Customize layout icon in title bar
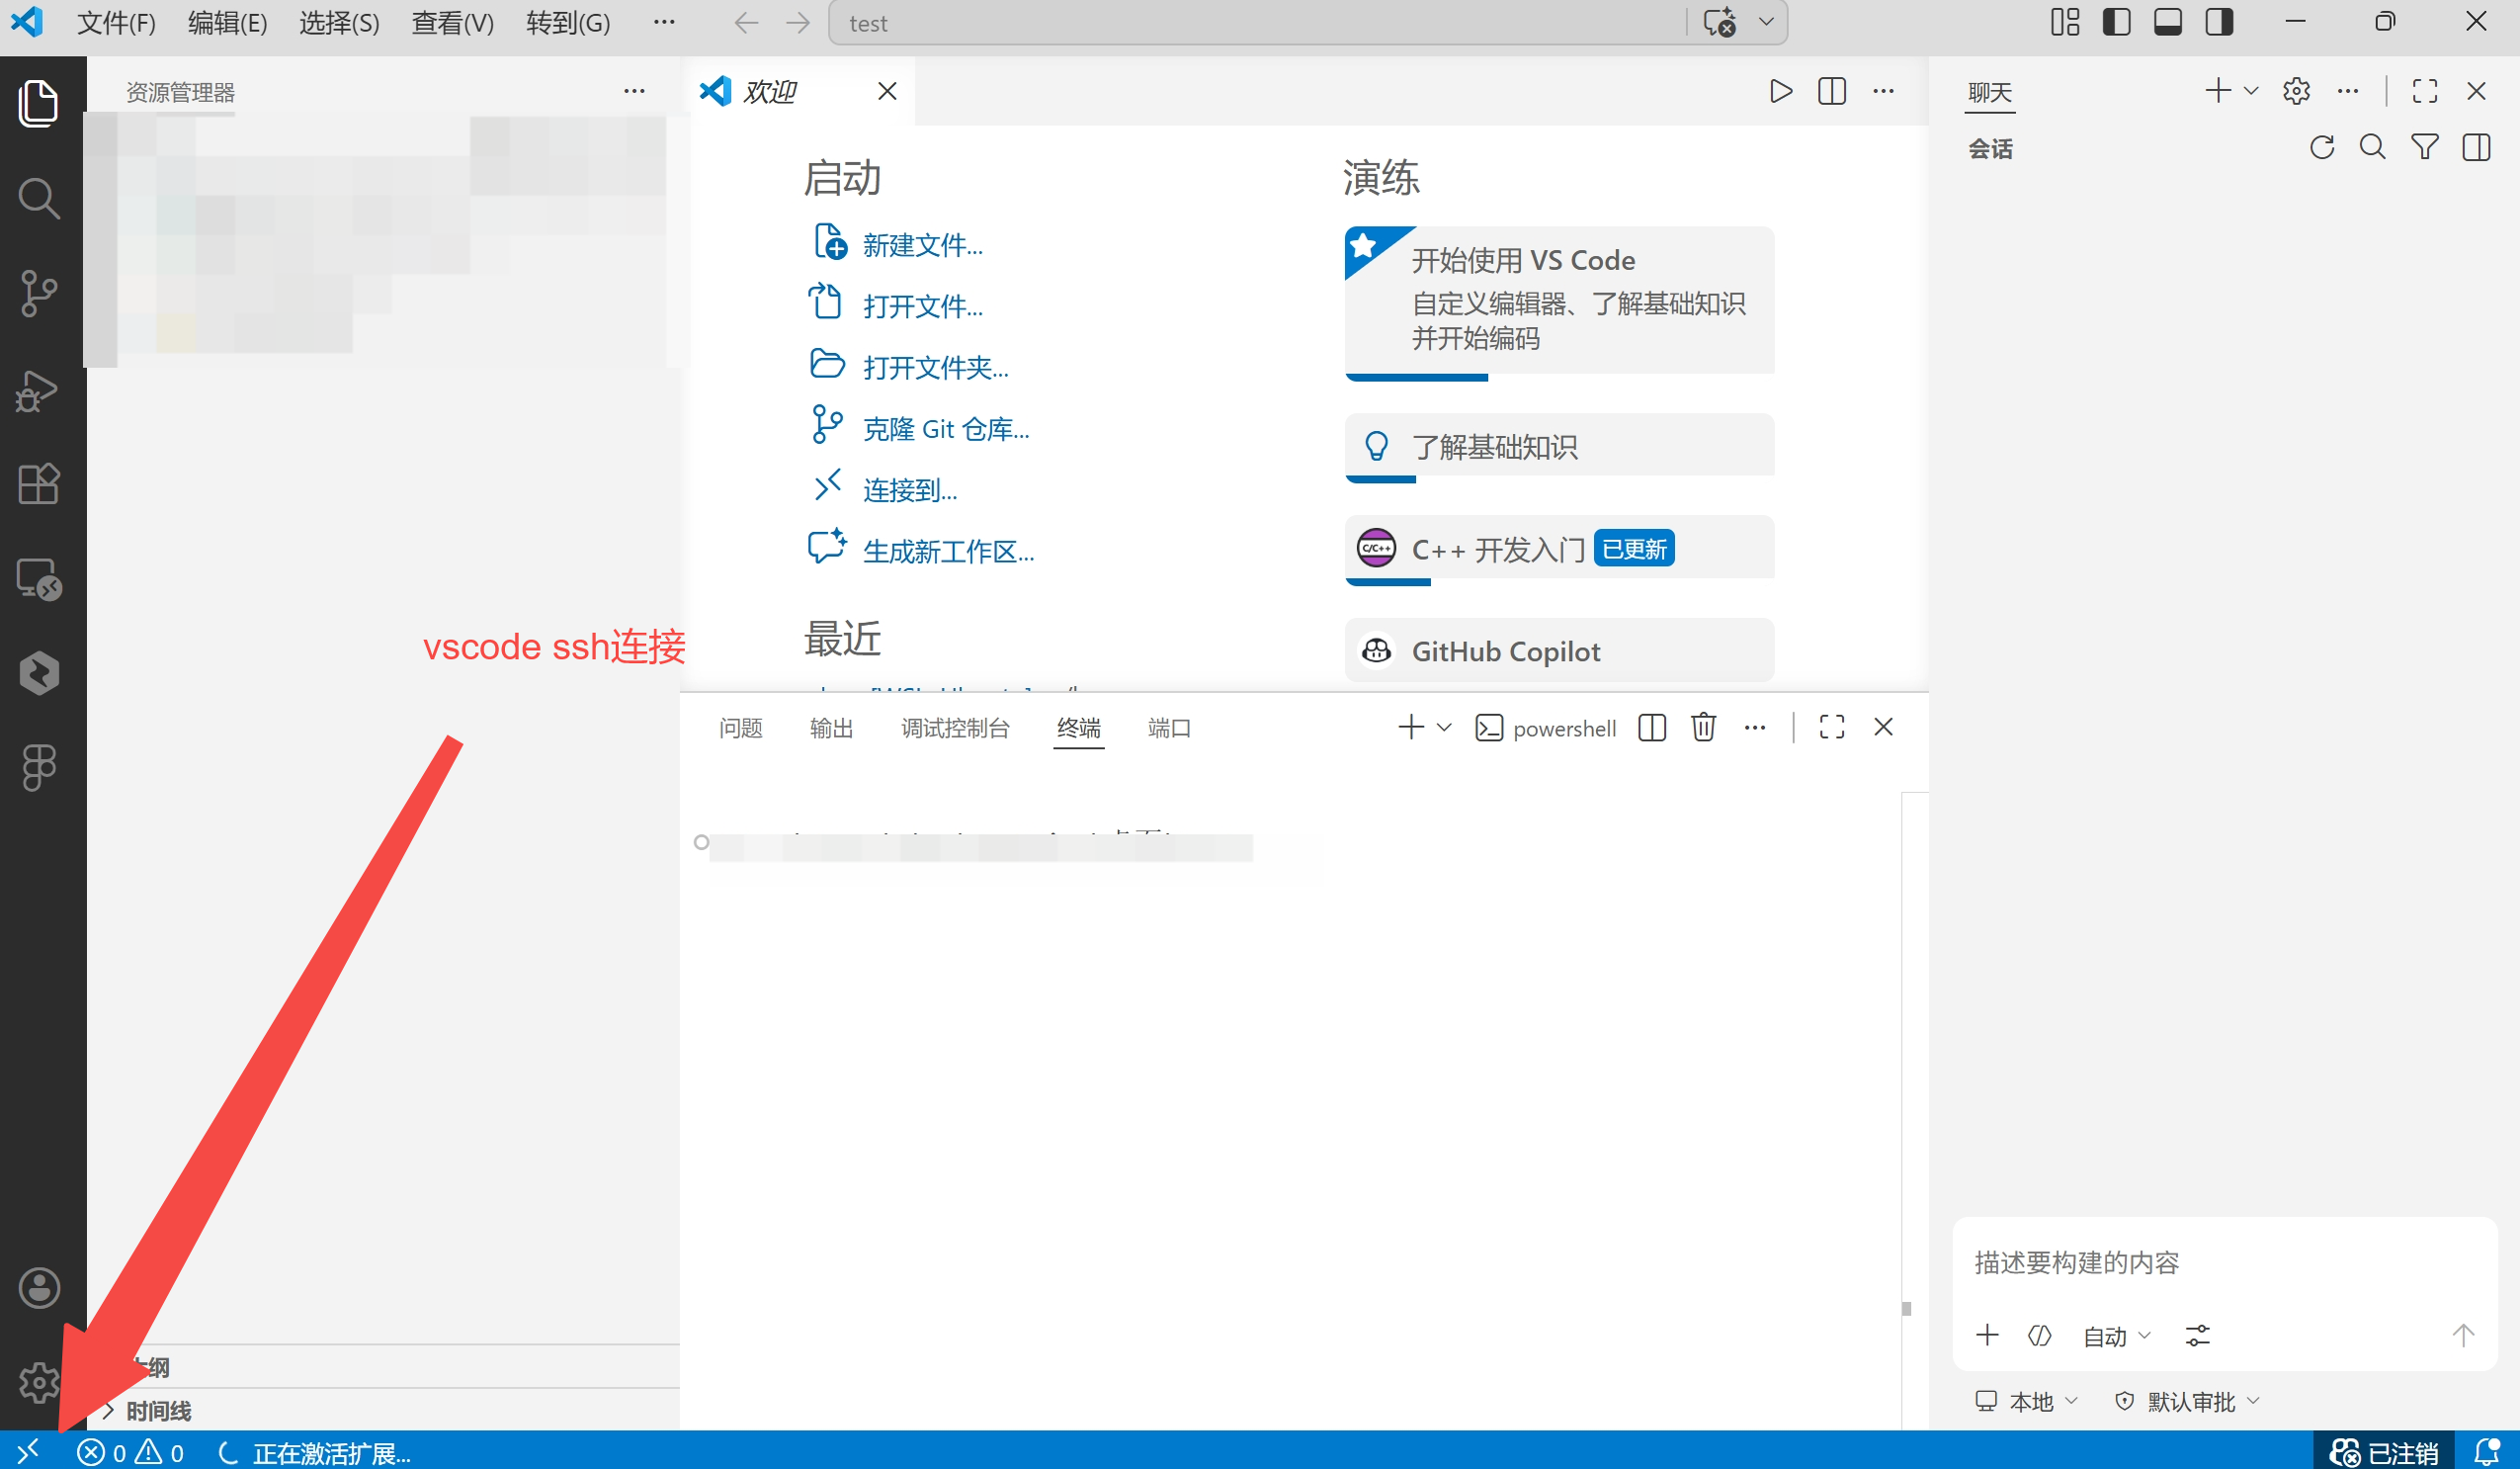 coord(2064,22)
